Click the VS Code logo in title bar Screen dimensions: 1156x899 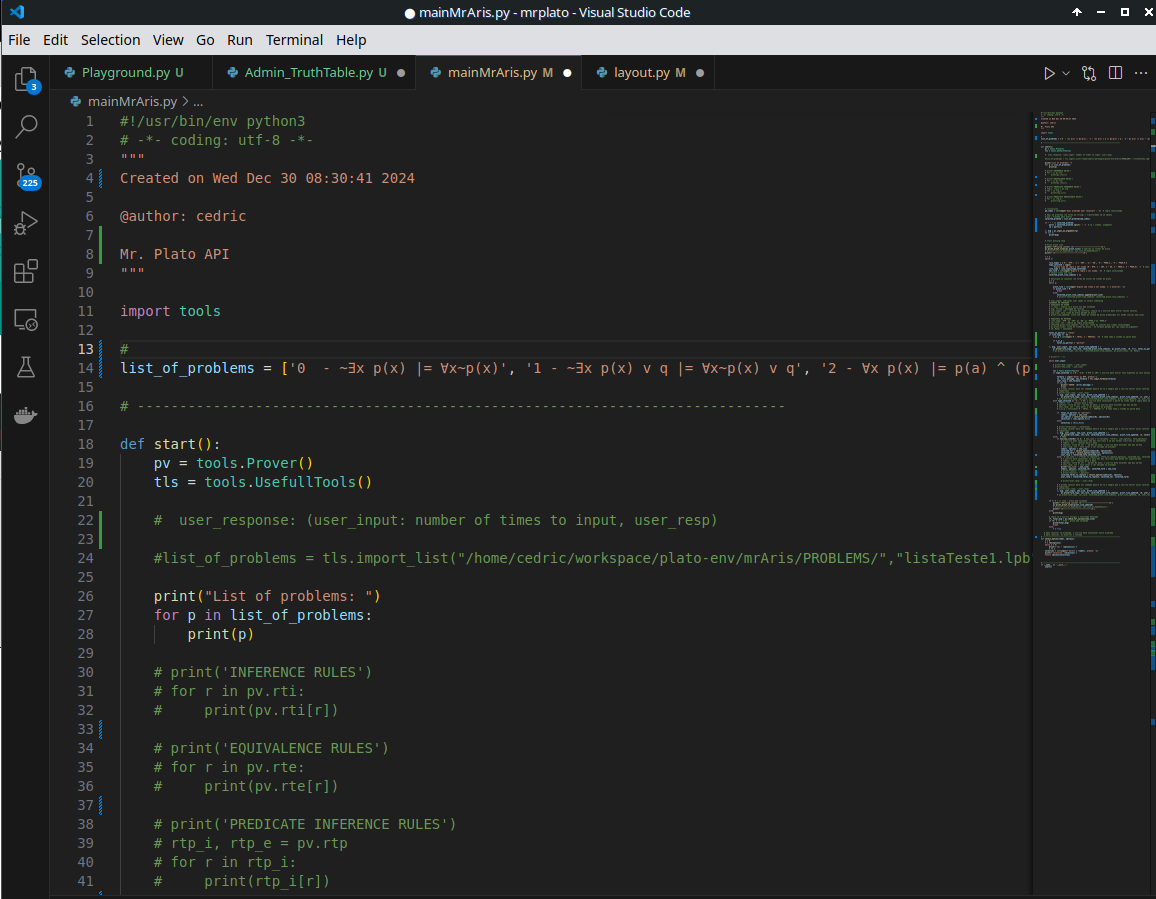pos(17,12)
